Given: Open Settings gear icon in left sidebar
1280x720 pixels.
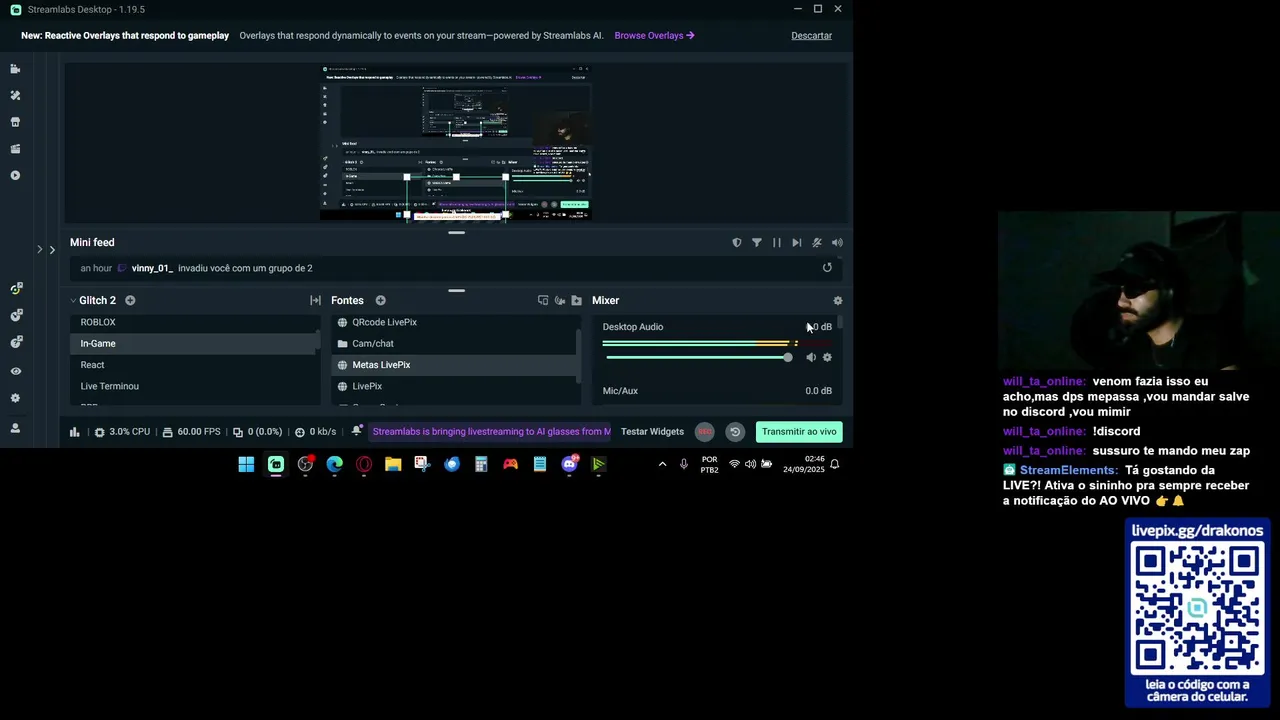Looking at the screenshot, I should (15, 398).
